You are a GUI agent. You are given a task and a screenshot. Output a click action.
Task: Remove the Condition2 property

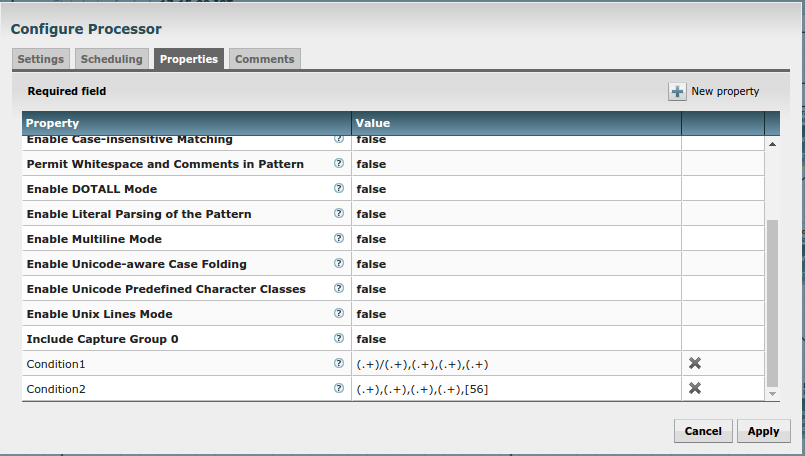tap(695, 389)
